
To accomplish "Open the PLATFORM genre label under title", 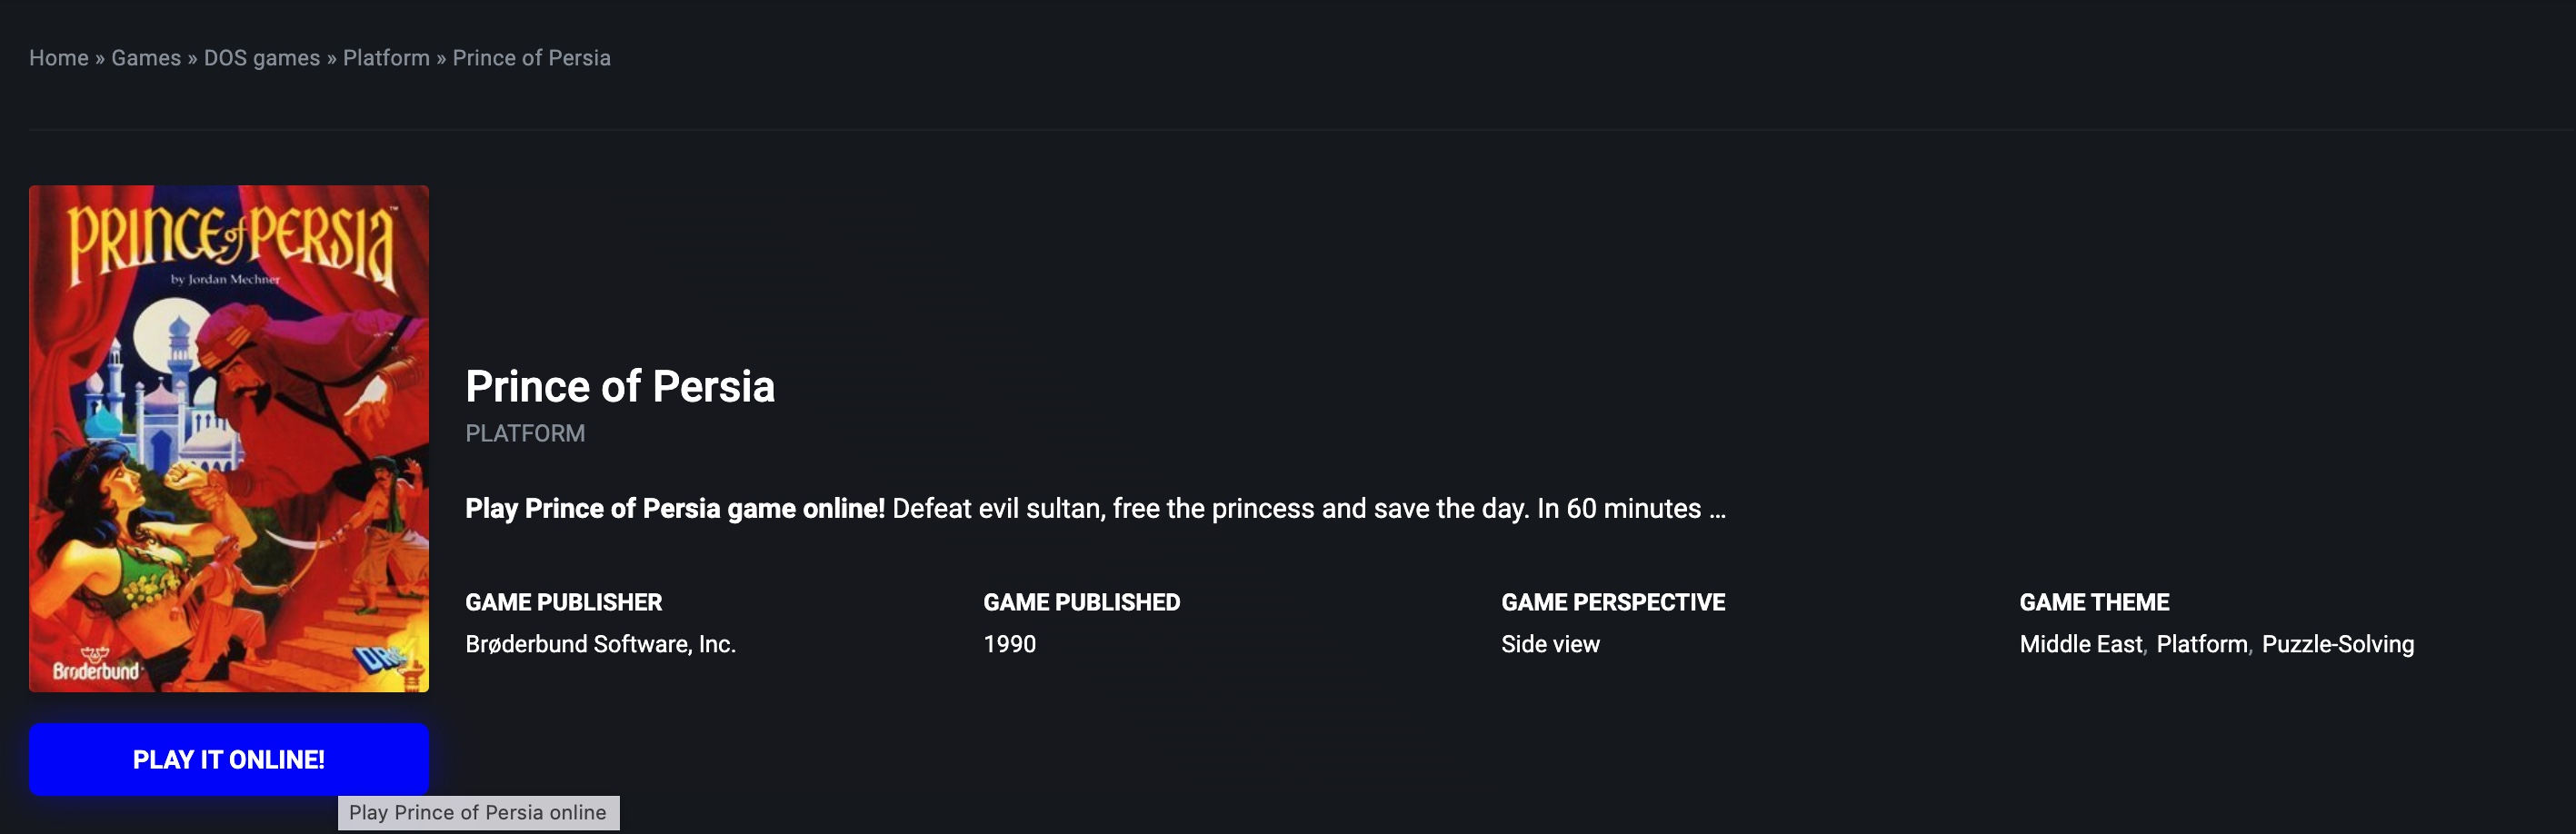I will coord(525,433).
